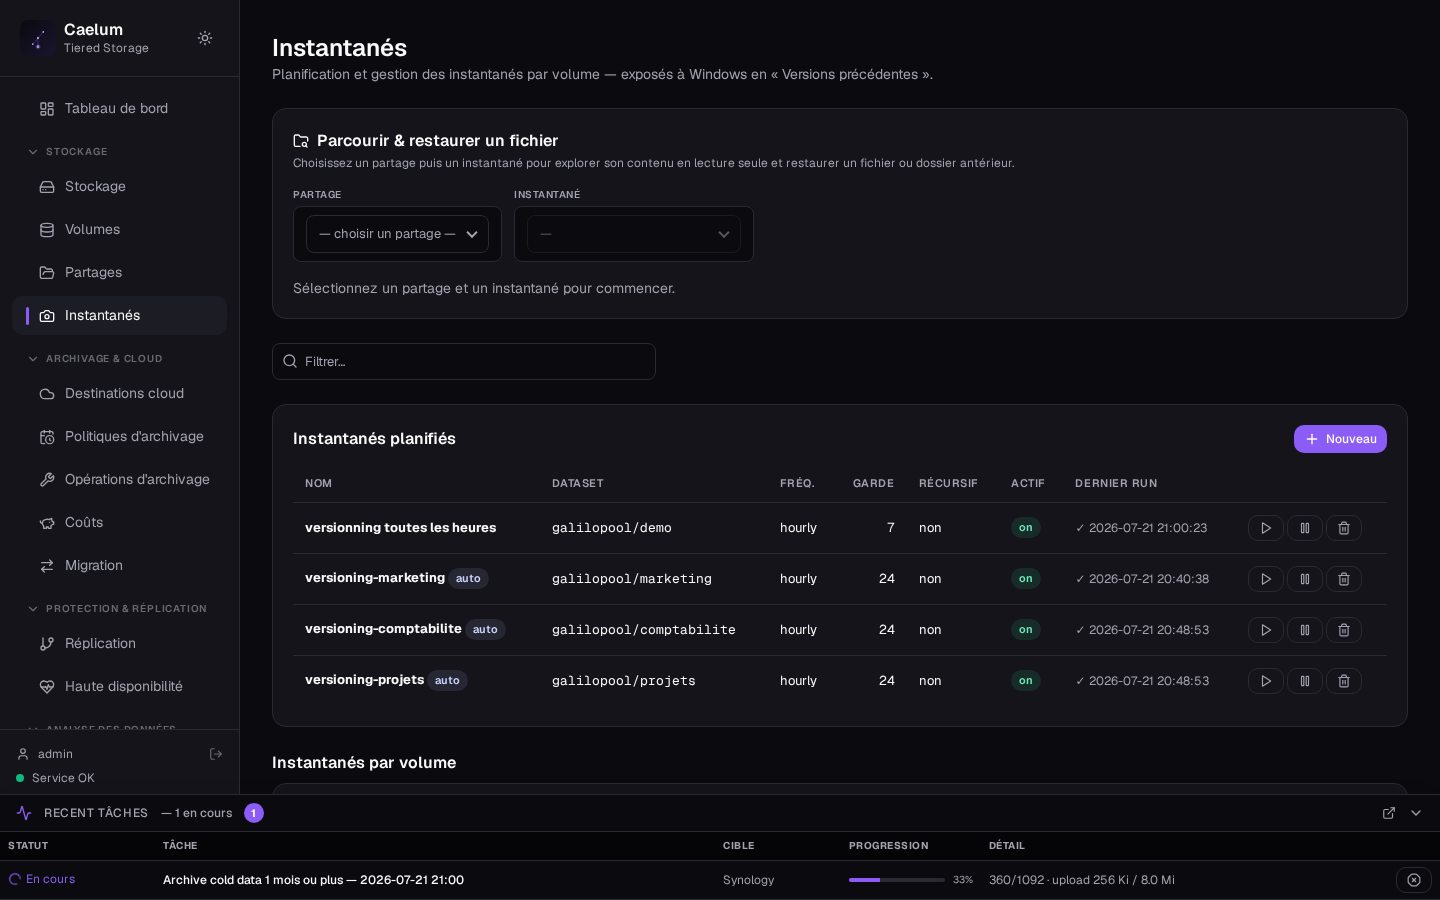
Task: Click the 'auto' tag on versioning-projets
Action: coord(447,681)
